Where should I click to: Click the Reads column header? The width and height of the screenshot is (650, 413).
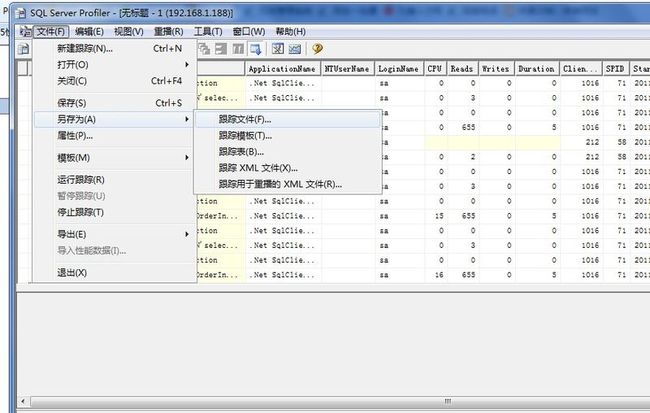tap(462, 69)
